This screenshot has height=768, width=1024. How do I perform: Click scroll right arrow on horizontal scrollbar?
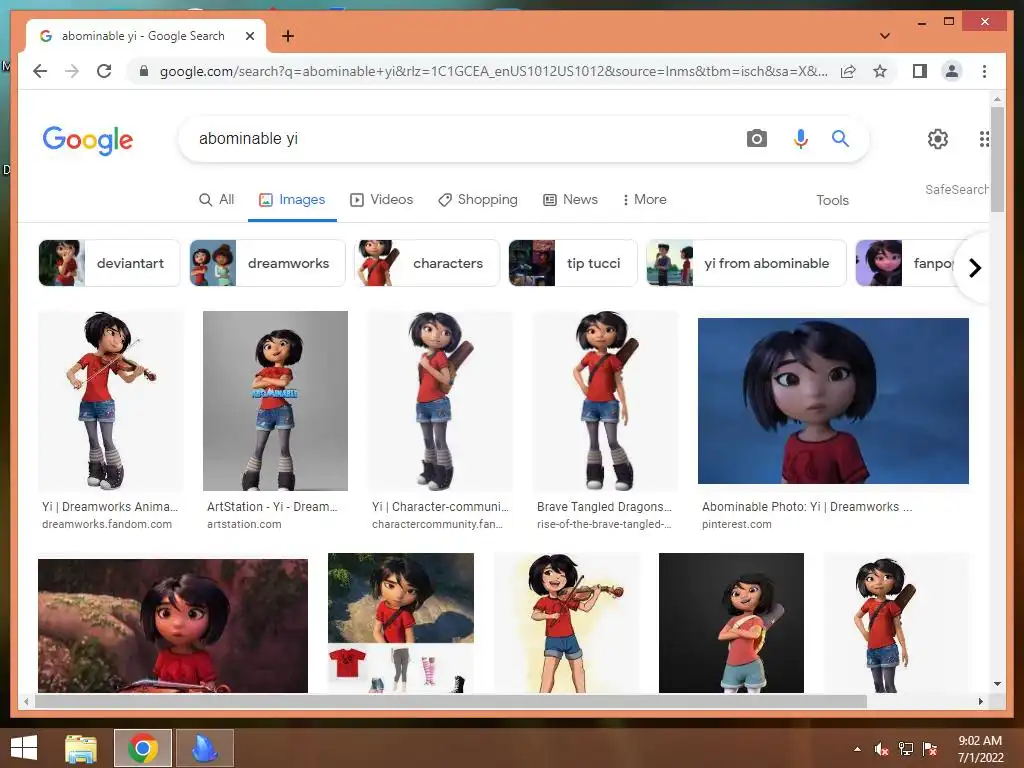coord(980,701)
